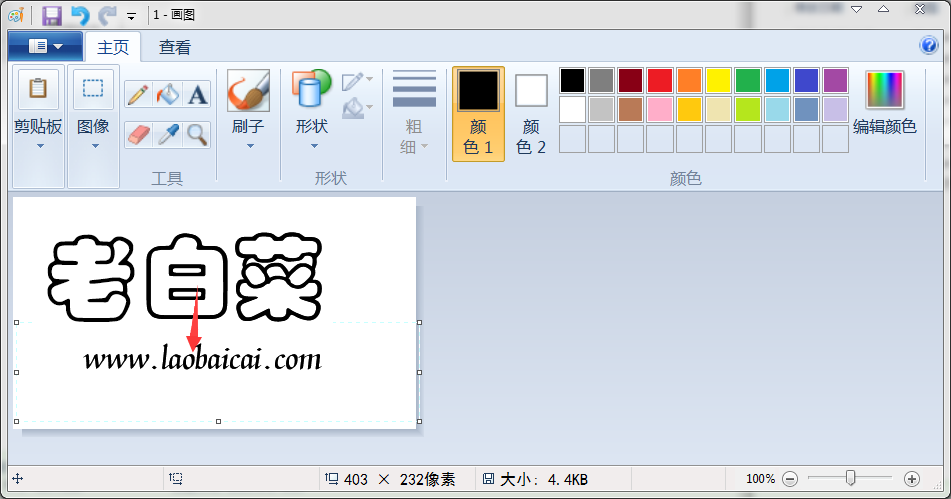Select the Color picker eyedropper tool

click(167, 135)
